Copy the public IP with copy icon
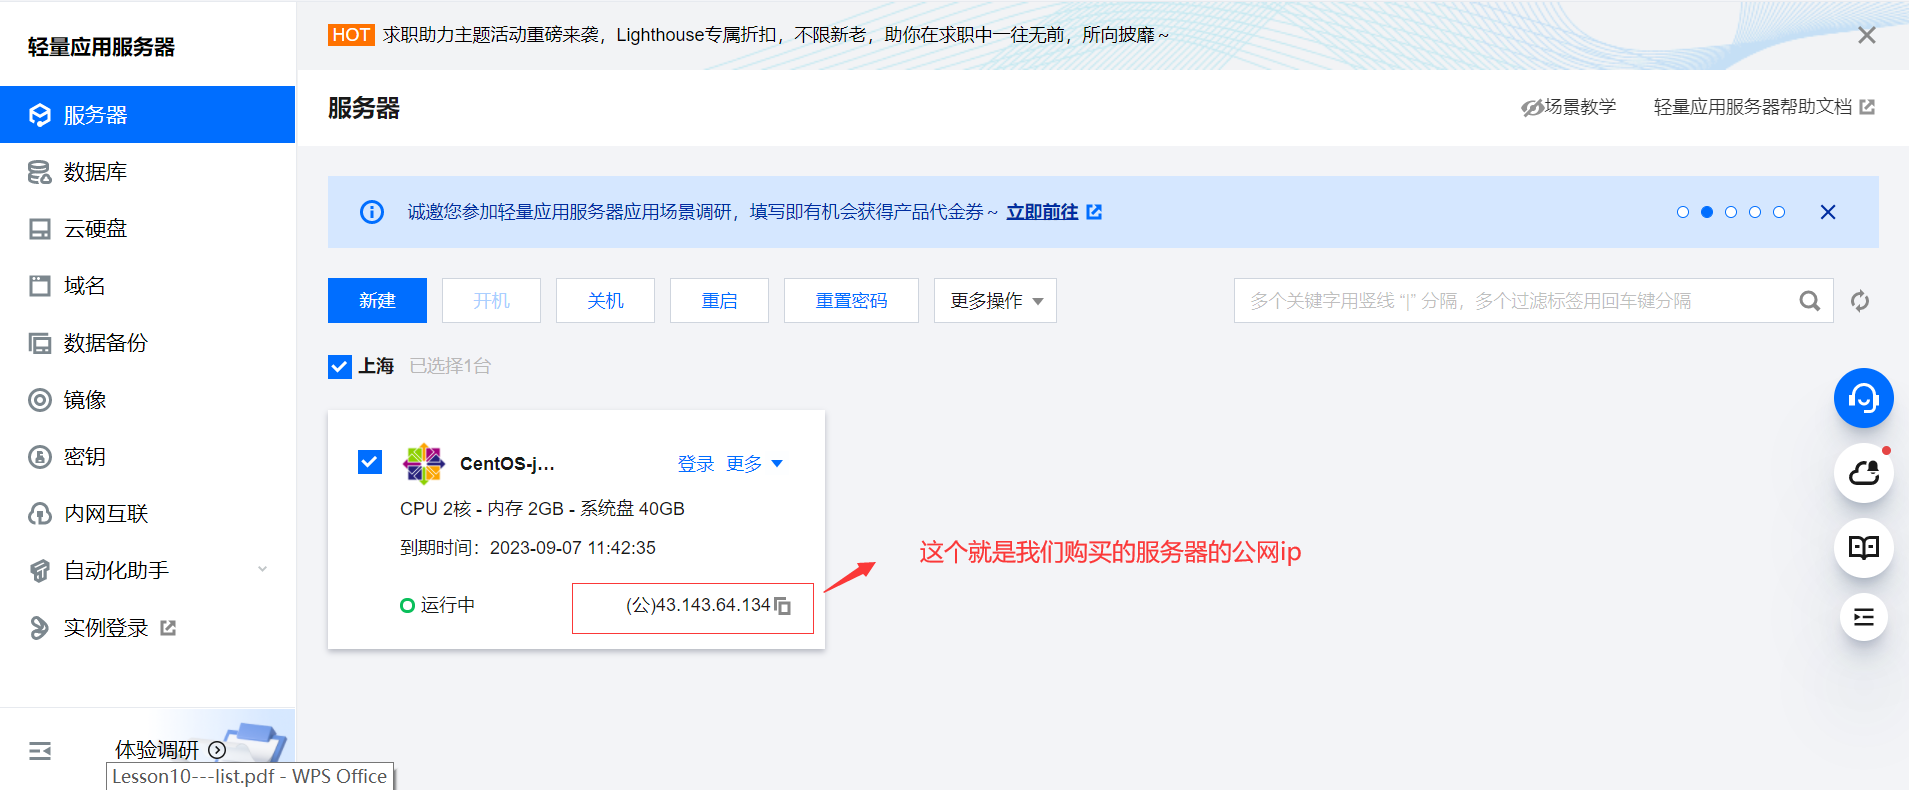 tap(783, 606)
